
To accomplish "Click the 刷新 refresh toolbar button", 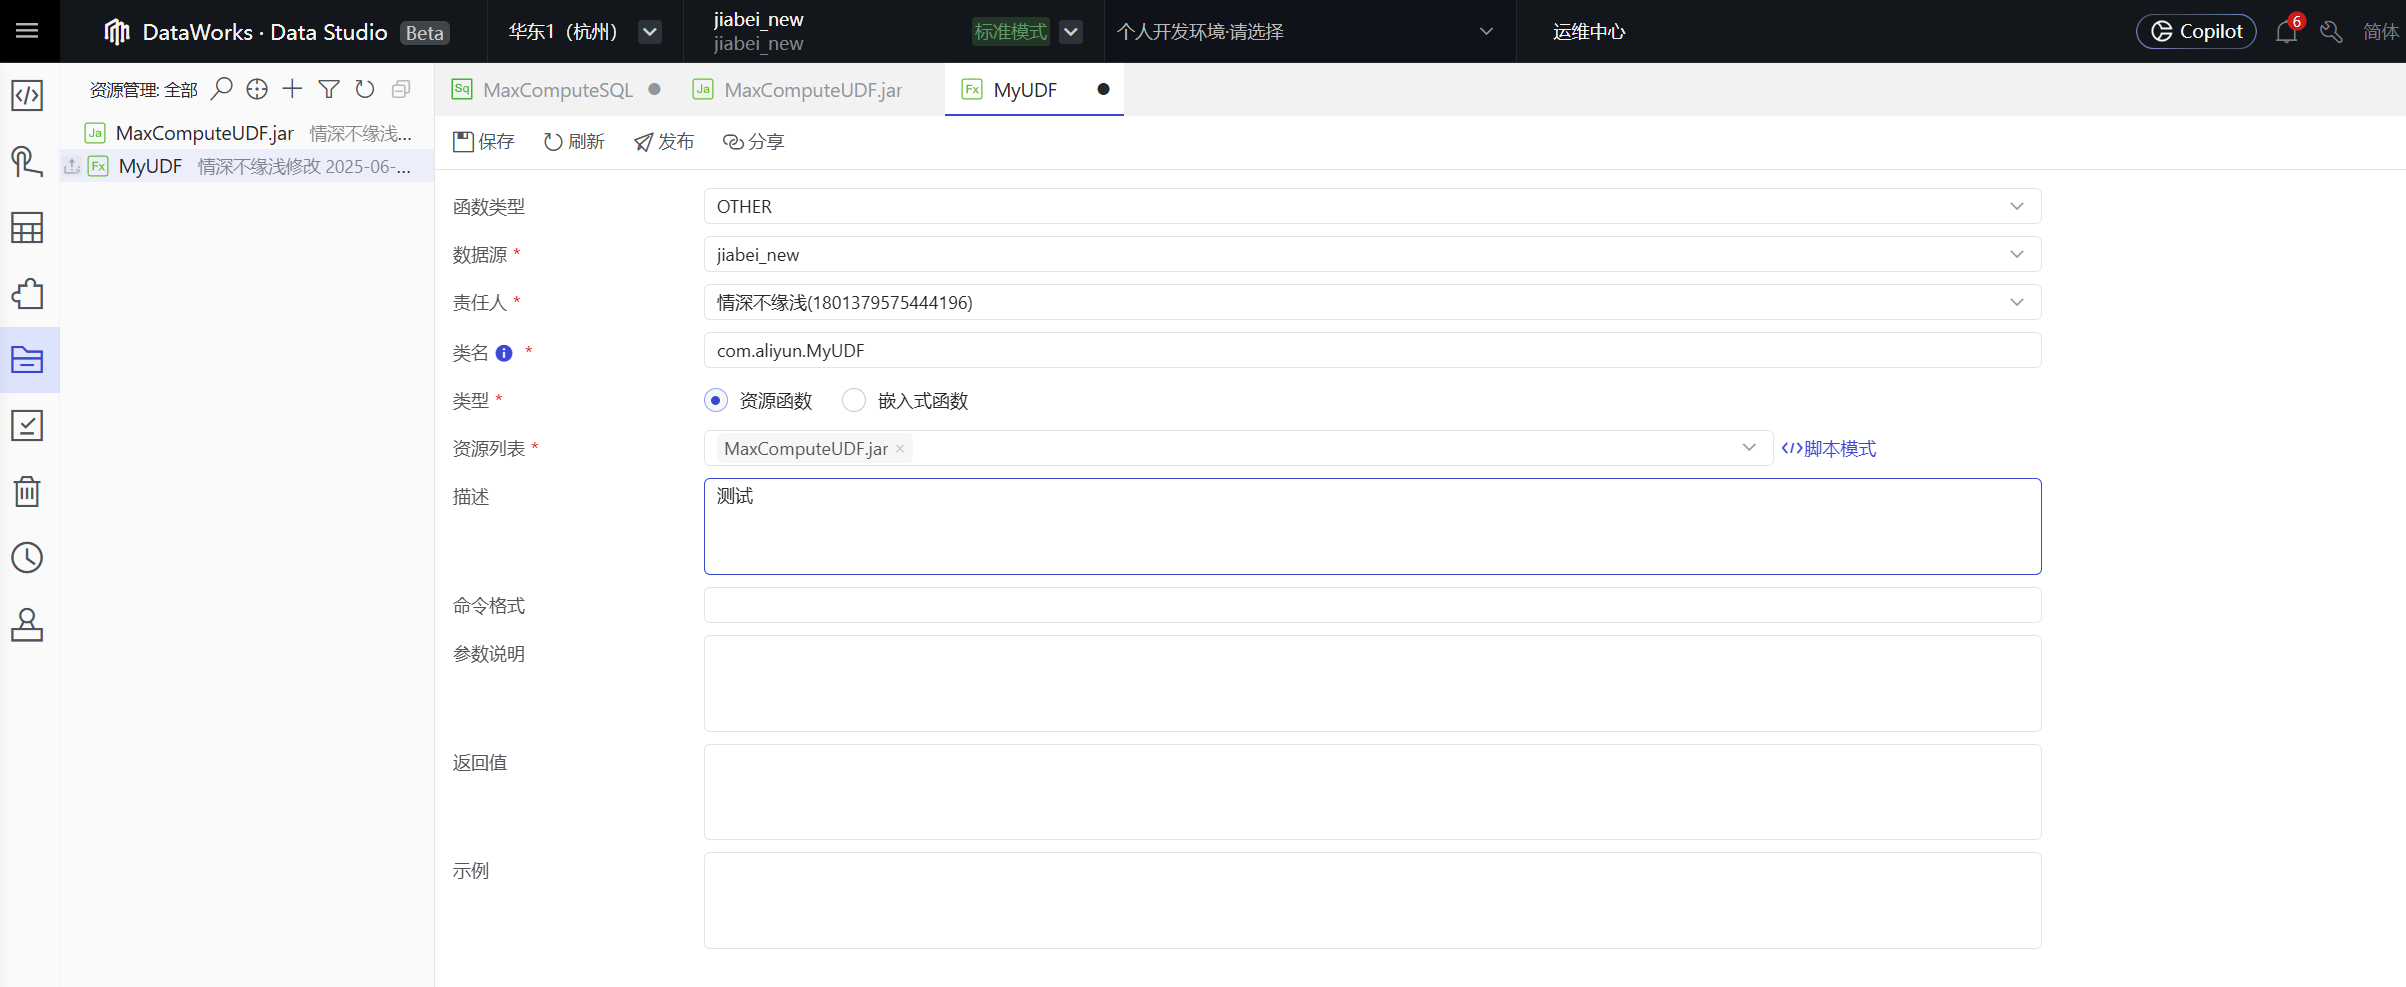I will pos(574,142).
